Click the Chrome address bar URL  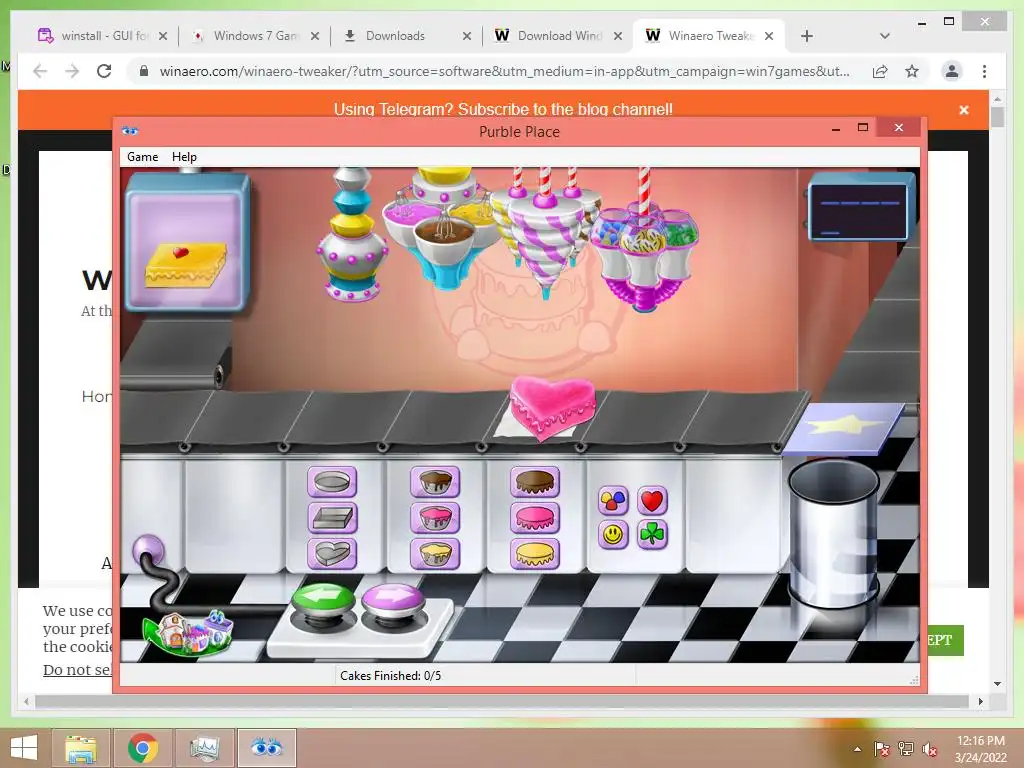point(504,71)
